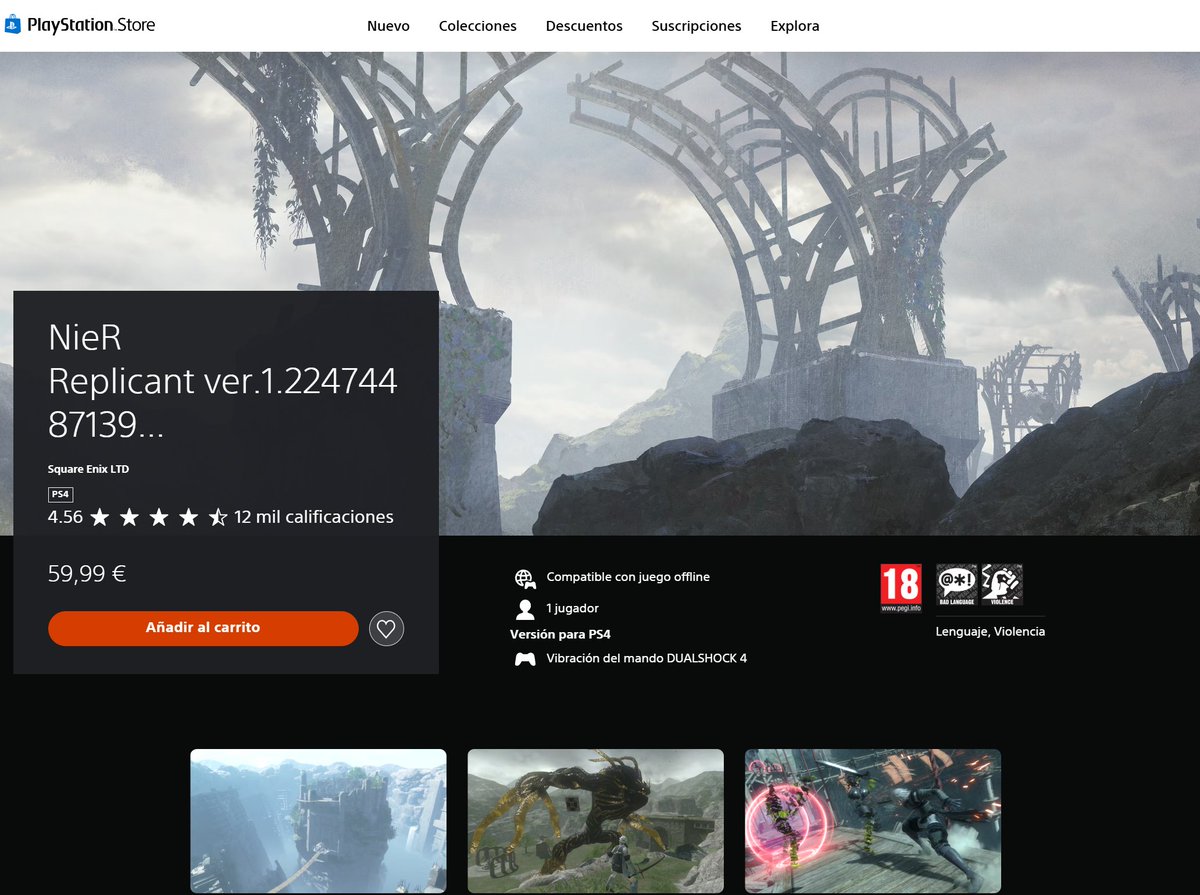Select the Explora menu item

coord(795,26)
